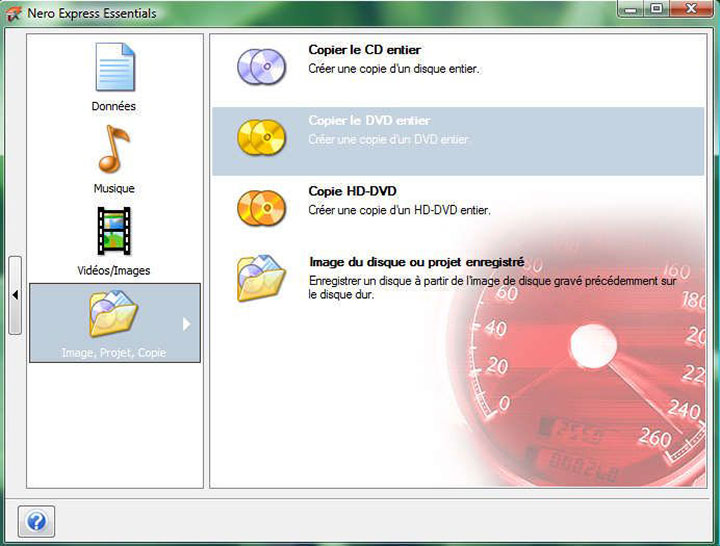Click the 'Enregistrer un disque à partir' description
This screenshot has height=546, width=720.
[x=492, y=287]
